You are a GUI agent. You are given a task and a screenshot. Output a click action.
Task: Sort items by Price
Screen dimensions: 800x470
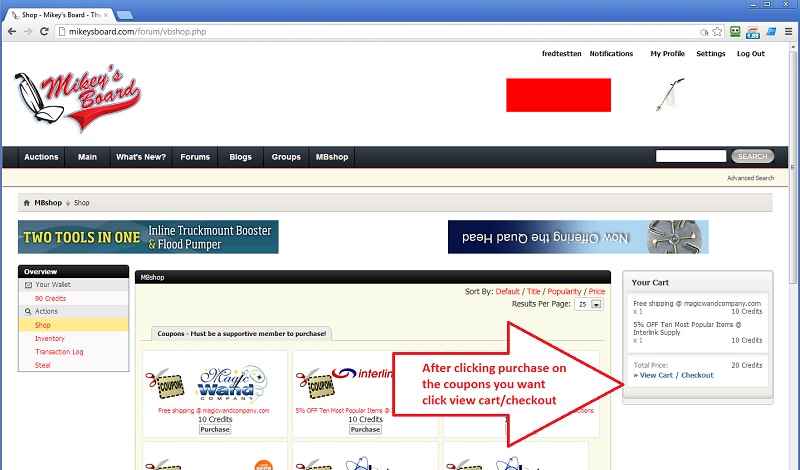pos(596,291)
